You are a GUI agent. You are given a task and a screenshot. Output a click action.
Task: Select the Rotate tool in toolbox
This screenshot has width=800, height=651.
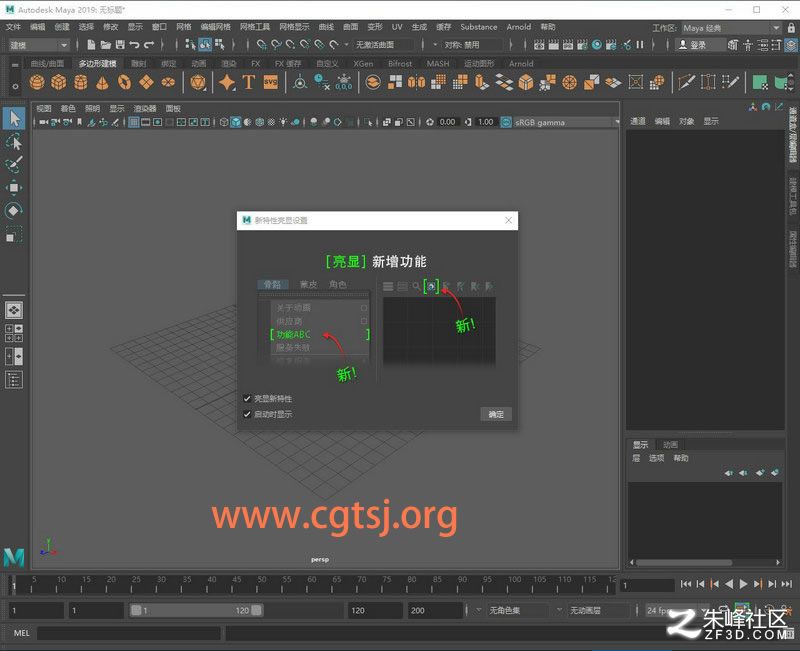[14, 211]
